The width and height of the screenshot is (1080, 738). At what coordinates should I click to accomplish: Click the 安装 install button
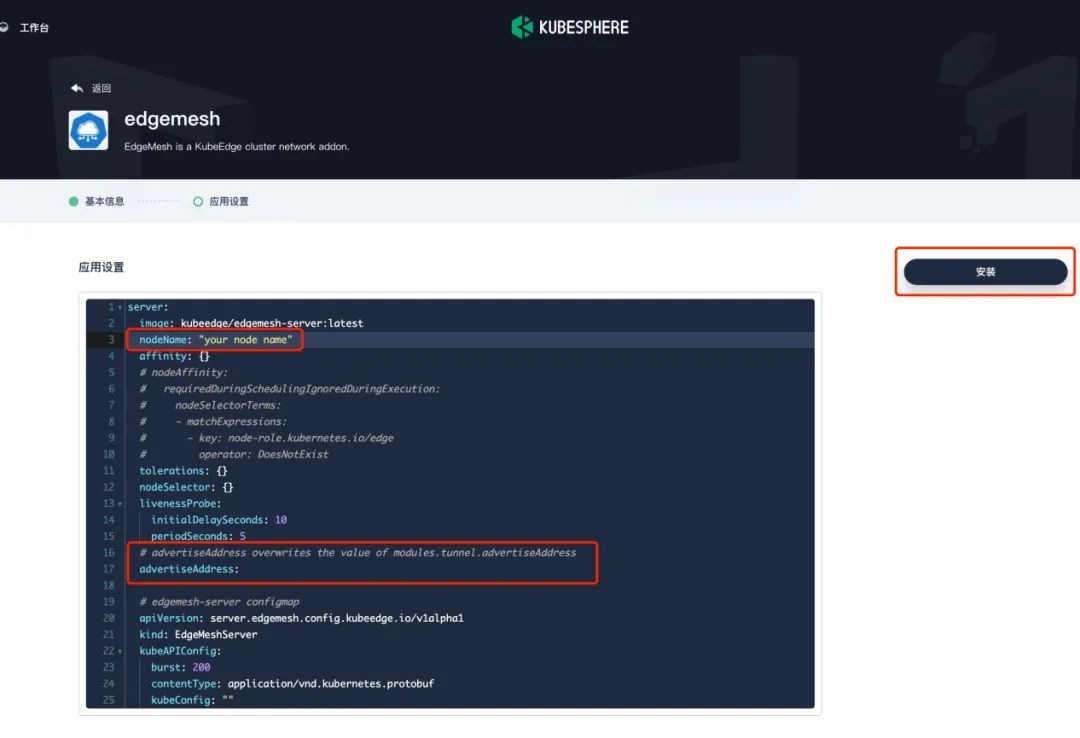(985, 271)
